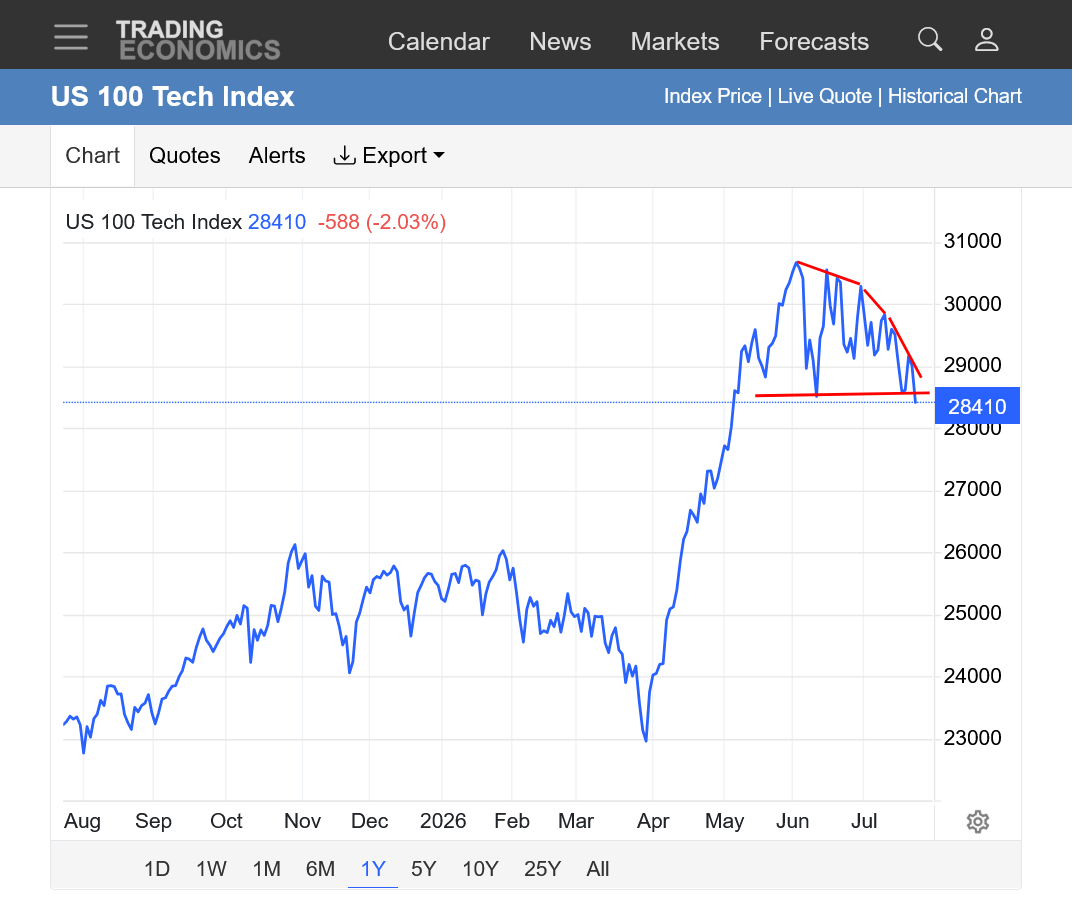This screenshot has height=901, width=1073.
Task: Open Forecasts page
Action: (814, 42)
